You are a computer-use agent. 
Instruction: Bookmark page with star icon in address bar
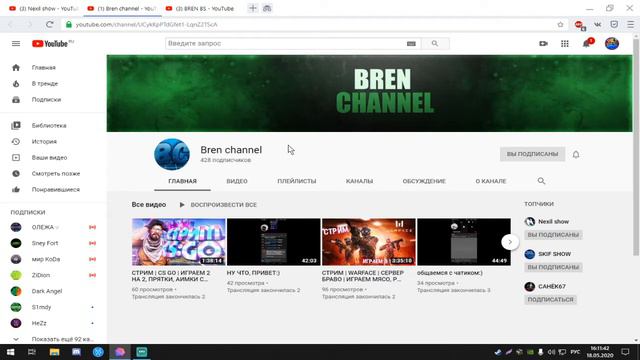(x=560, y=24)
